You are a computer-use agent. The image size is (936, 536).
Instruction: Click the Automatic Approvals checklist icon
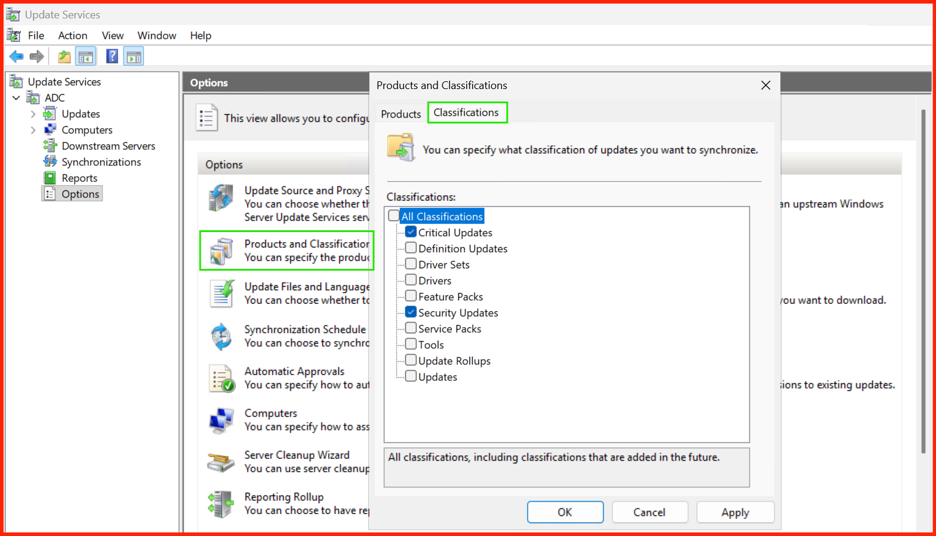tap(221, 378)
